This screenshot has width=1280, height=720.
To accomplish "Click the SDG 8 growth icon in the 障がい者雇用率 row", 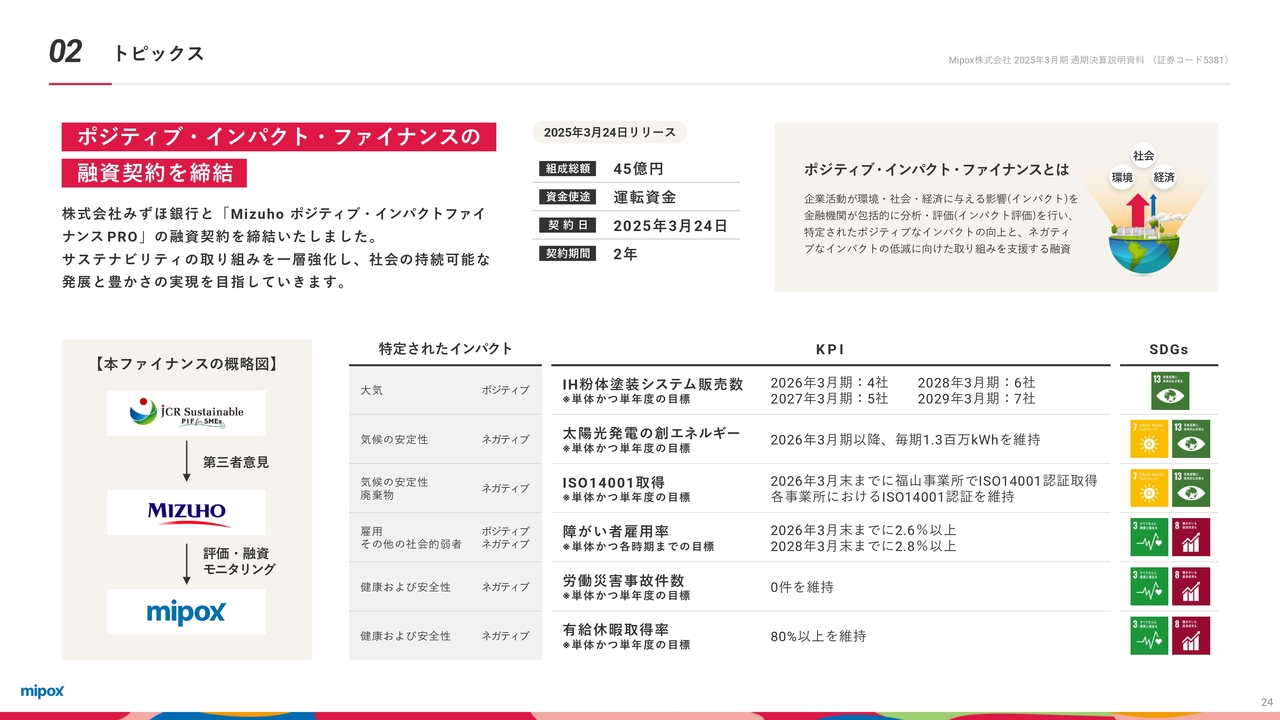I will [x=1191, y=537].
